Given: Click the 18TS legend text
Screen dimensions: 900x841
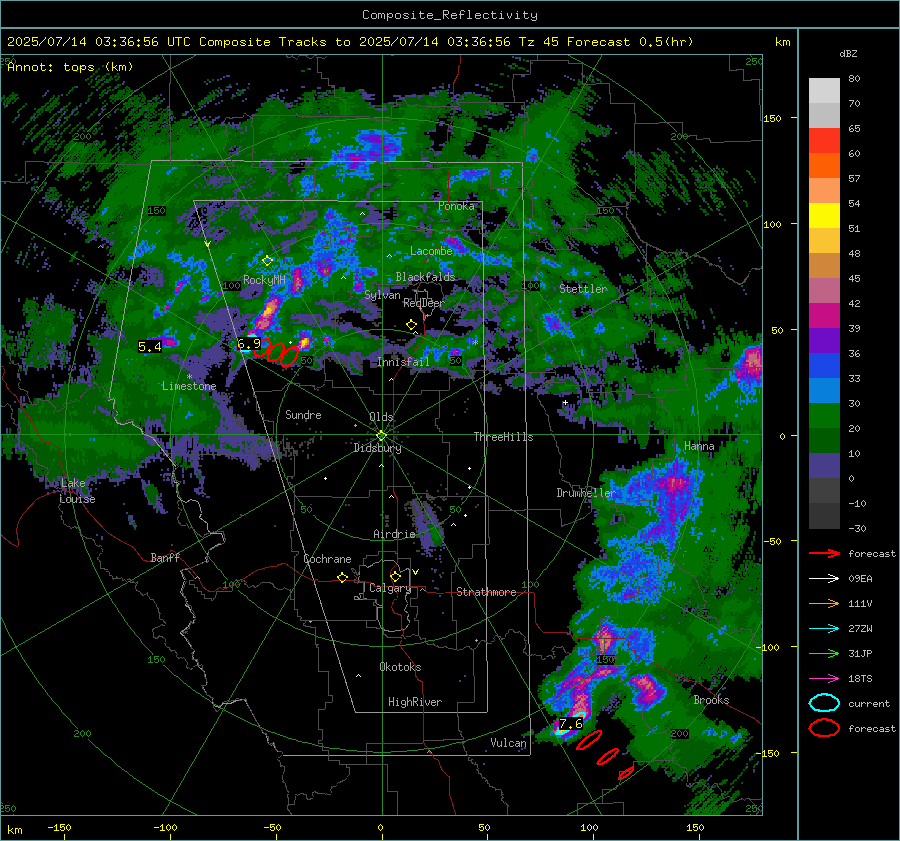Looking at the screenshot, I should (x=860, y=679).
